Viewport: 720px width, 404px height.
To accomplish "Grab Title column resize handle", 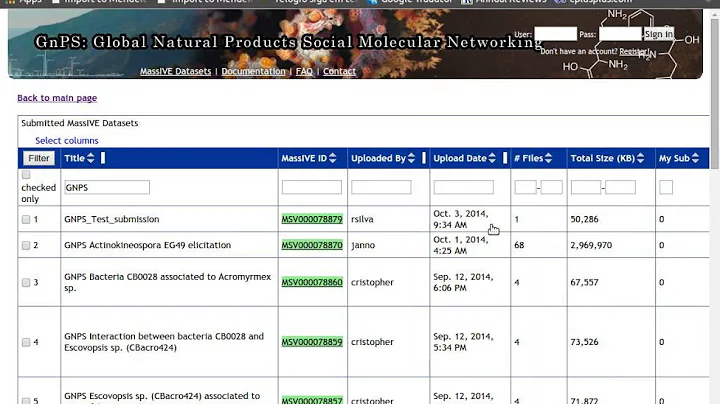I will click(103, 158).
